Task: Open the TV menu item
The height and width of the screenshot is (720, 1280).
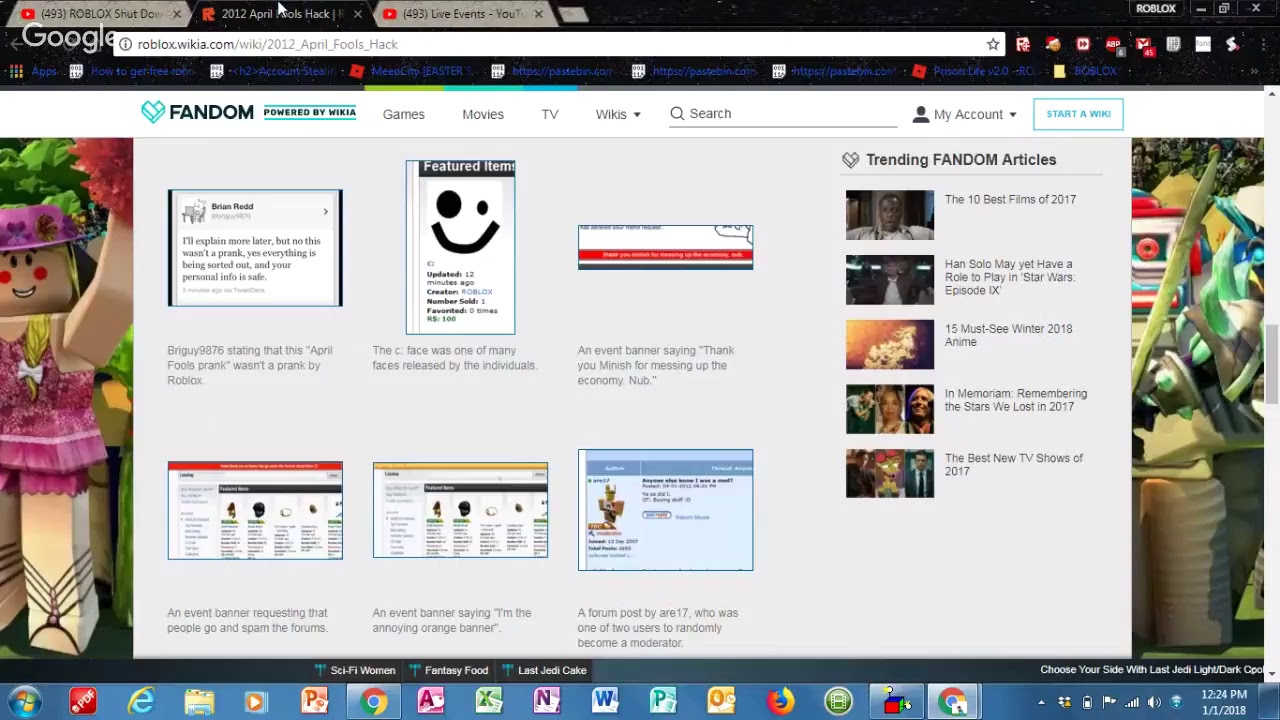Action: (x=550, y=114)
